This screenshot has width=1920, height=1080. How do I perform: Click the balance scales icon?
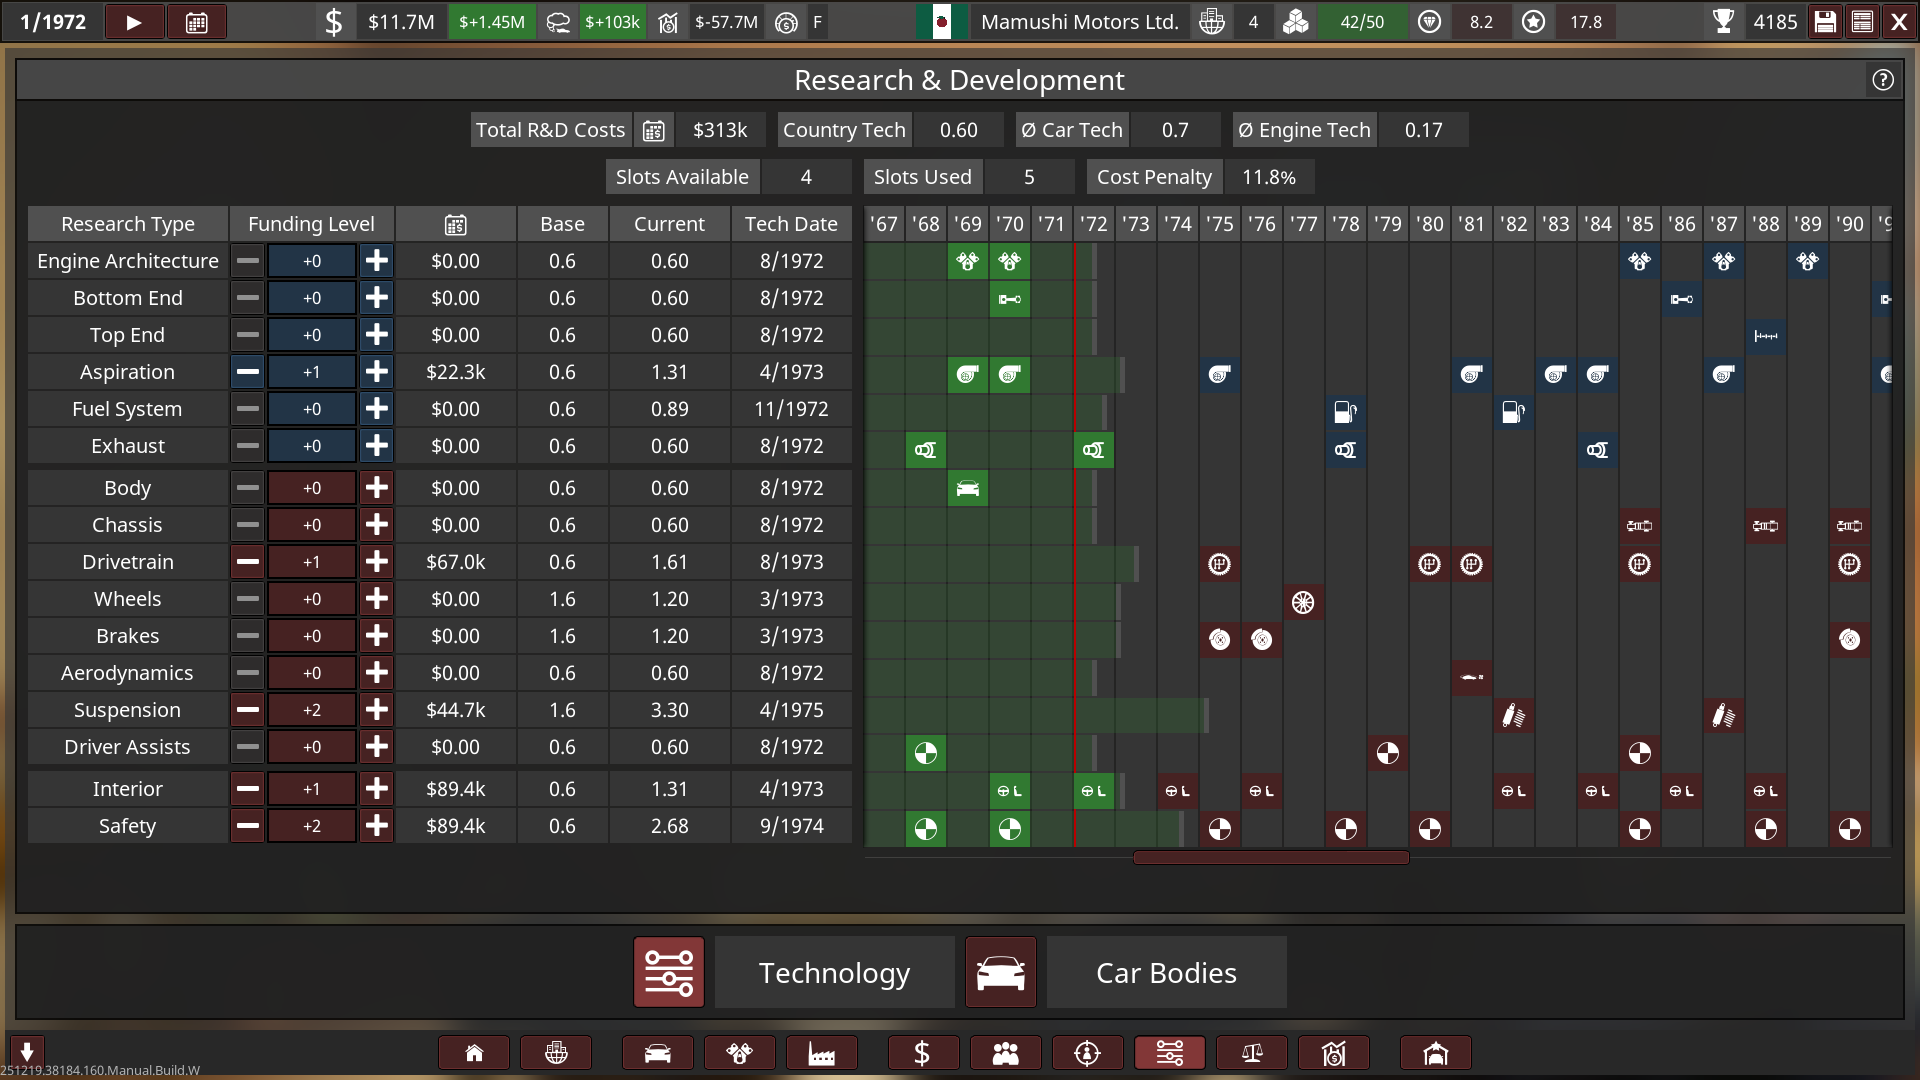[x=1252, y=1053]
